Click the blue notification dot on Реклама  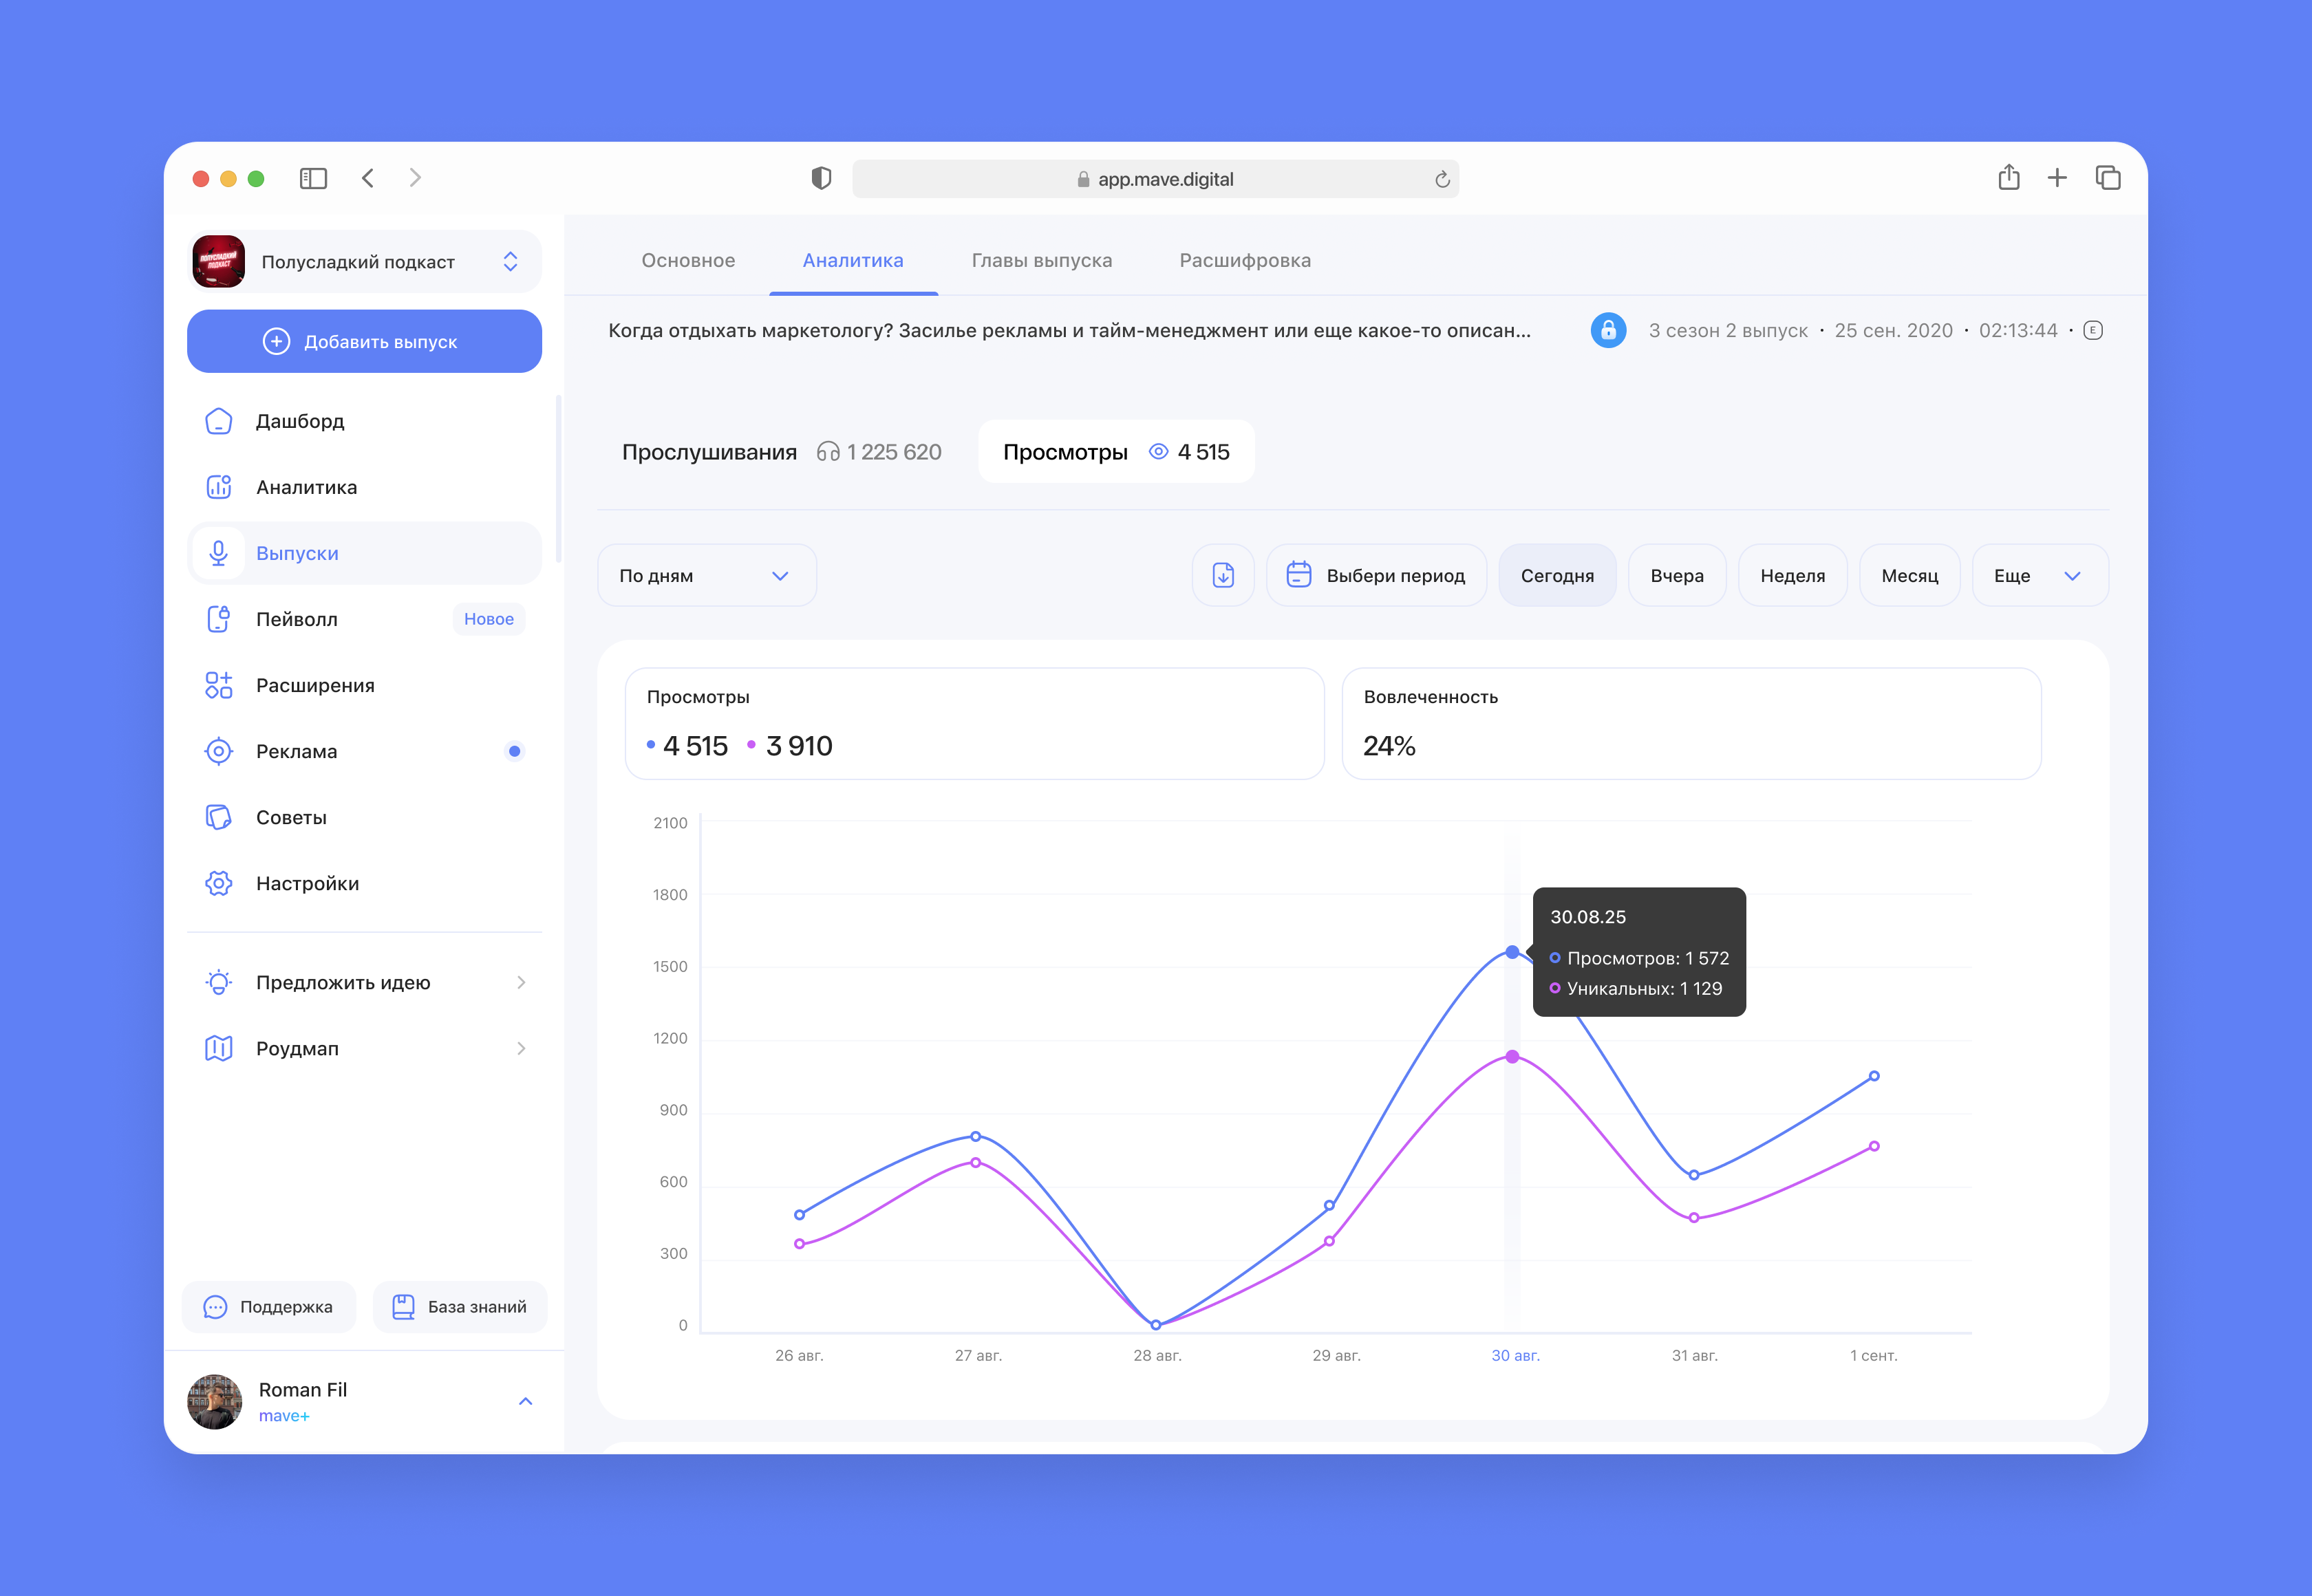click(x=514, y=751)
